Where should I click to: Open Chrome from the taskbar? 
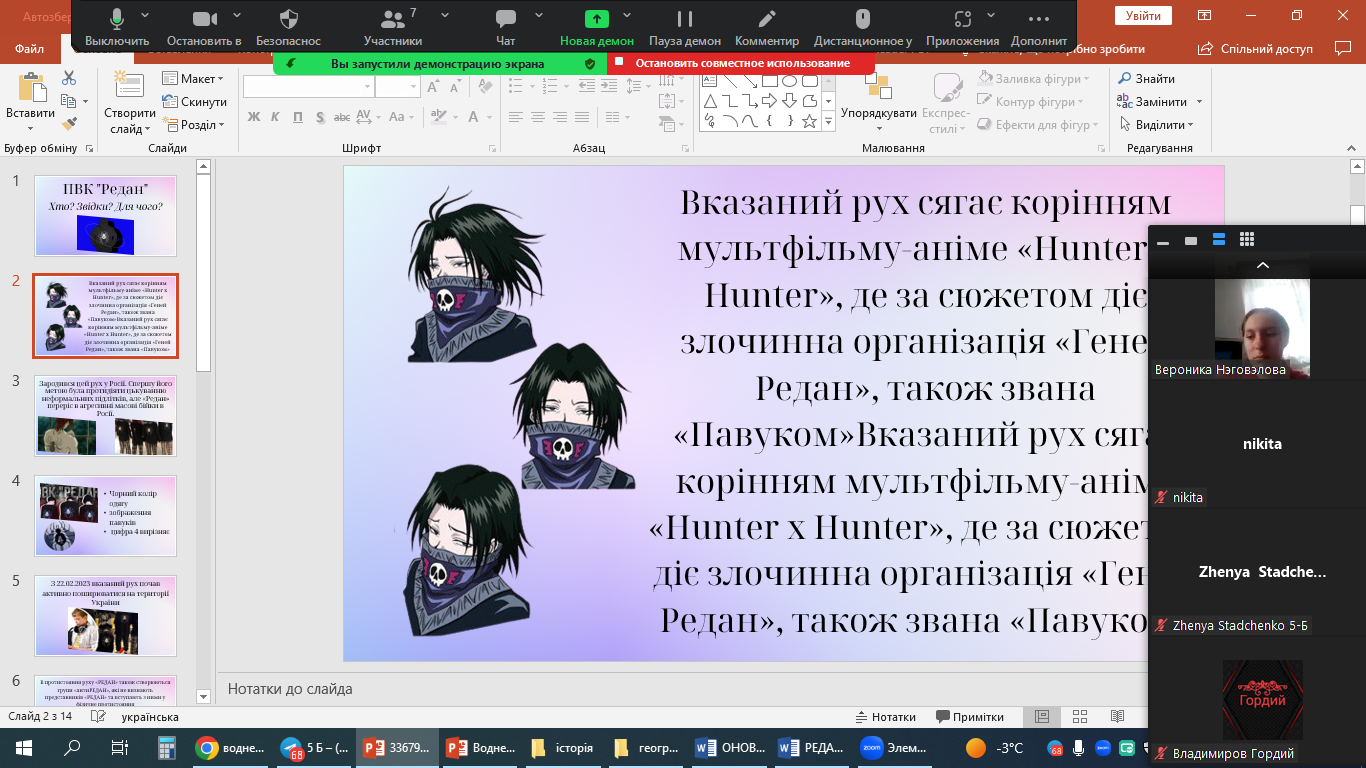[231, 748]
